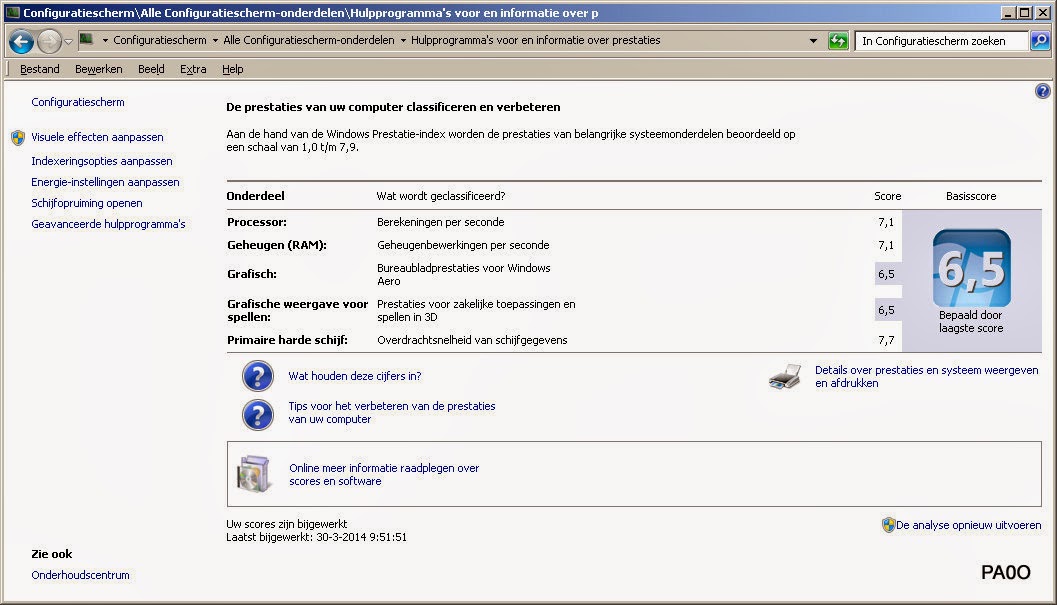The image size is (1057, 605).
Task: Open the Extra menu
Action: [x=193, y=69]
